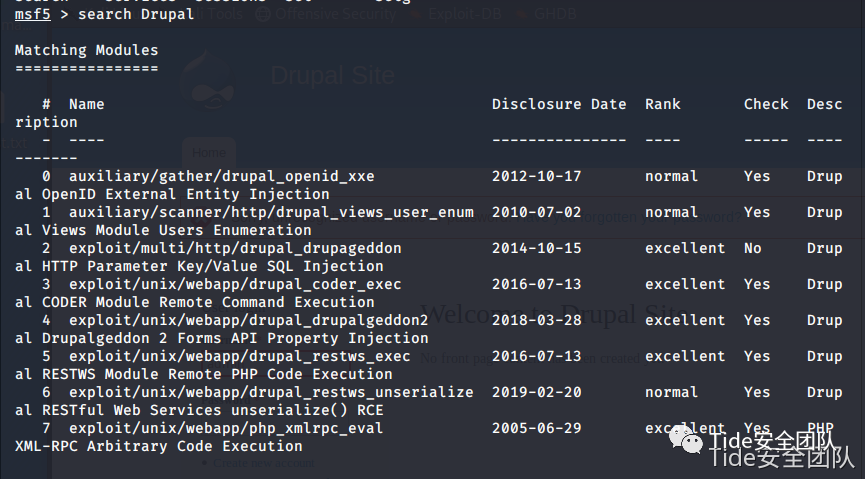Click description 'RESTful Web Services unserialize() RCE'
865x479 pixels.
(x=212, y=409)
